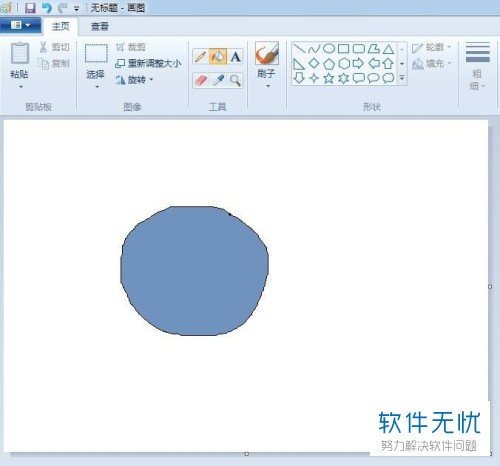500x466 pixels.
Task: Select the Pencil tool
Action: click(200, 56)
